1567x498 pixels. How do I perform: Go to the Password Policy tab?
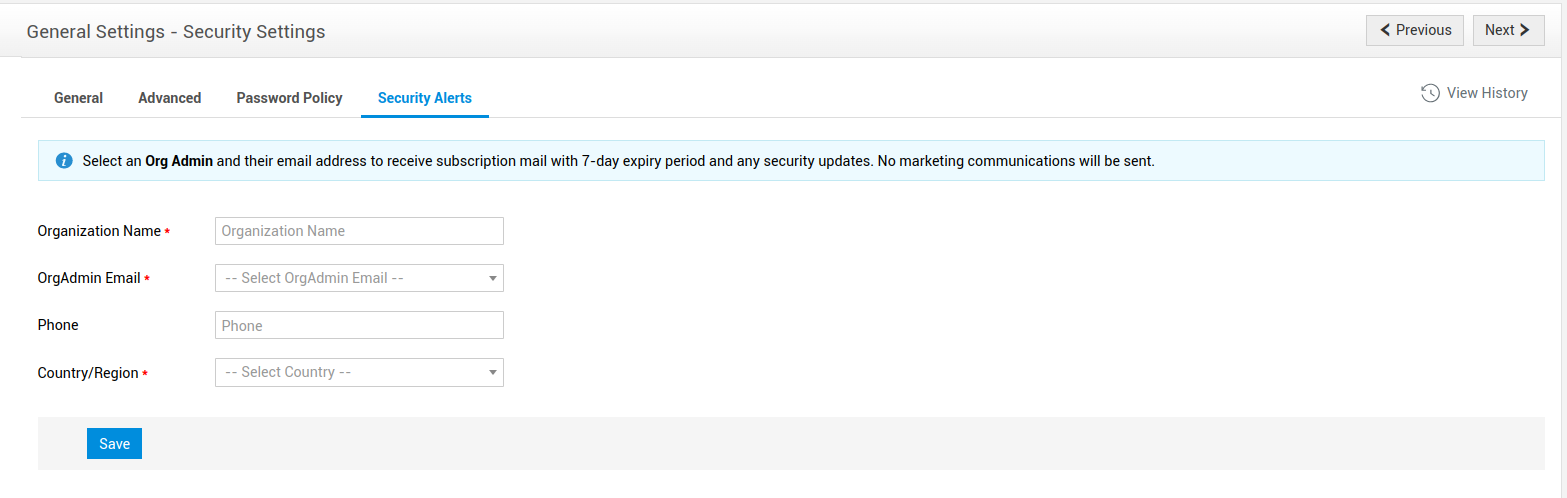[x=289, y=98]
